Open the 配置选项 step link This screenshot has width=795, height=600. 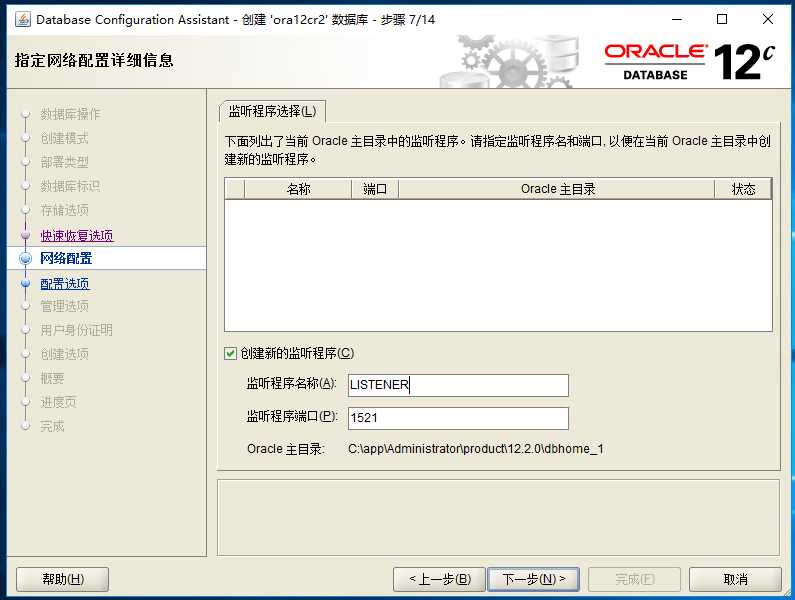[x=64, y=284]
